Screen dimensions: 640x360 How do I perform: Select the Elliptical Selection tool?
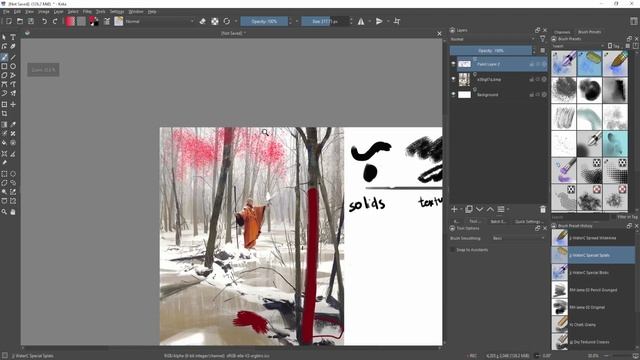[13, 174]
